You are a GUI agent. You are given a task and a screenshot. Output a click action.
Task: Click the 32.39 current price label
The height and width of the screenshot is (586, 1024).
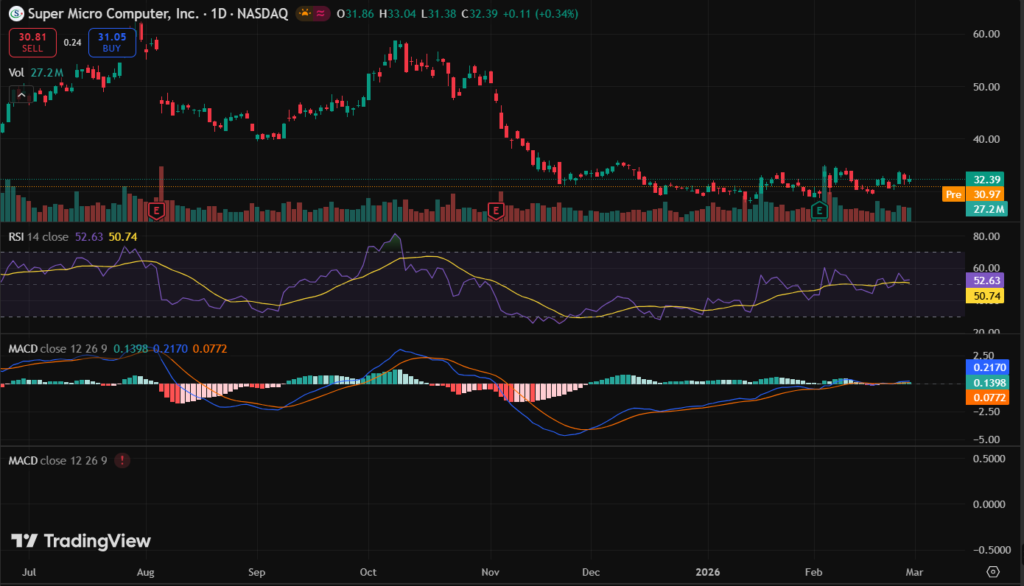987,178
